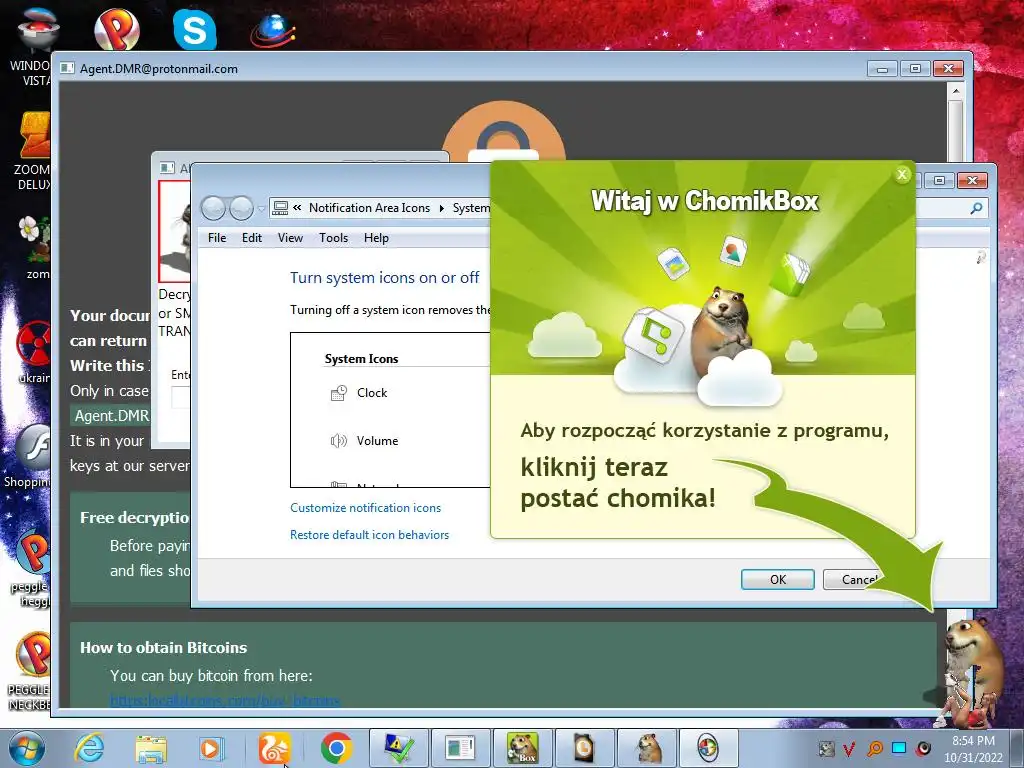The height and width of the screenshot is (768, 1024).
Task: Switch to the ChomikBox taskbar item
Action: [x=522, y=748]
